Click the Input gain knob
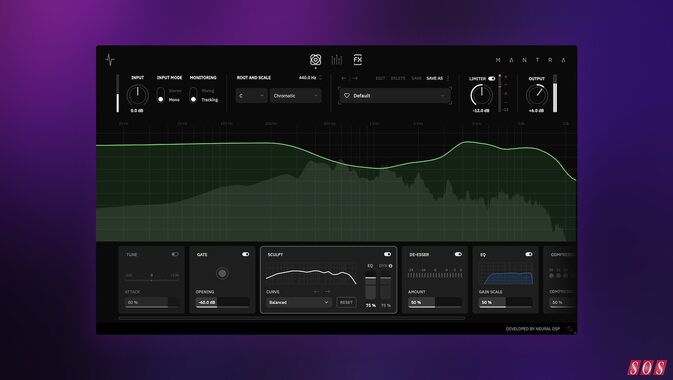 click(x=137, y=95)
